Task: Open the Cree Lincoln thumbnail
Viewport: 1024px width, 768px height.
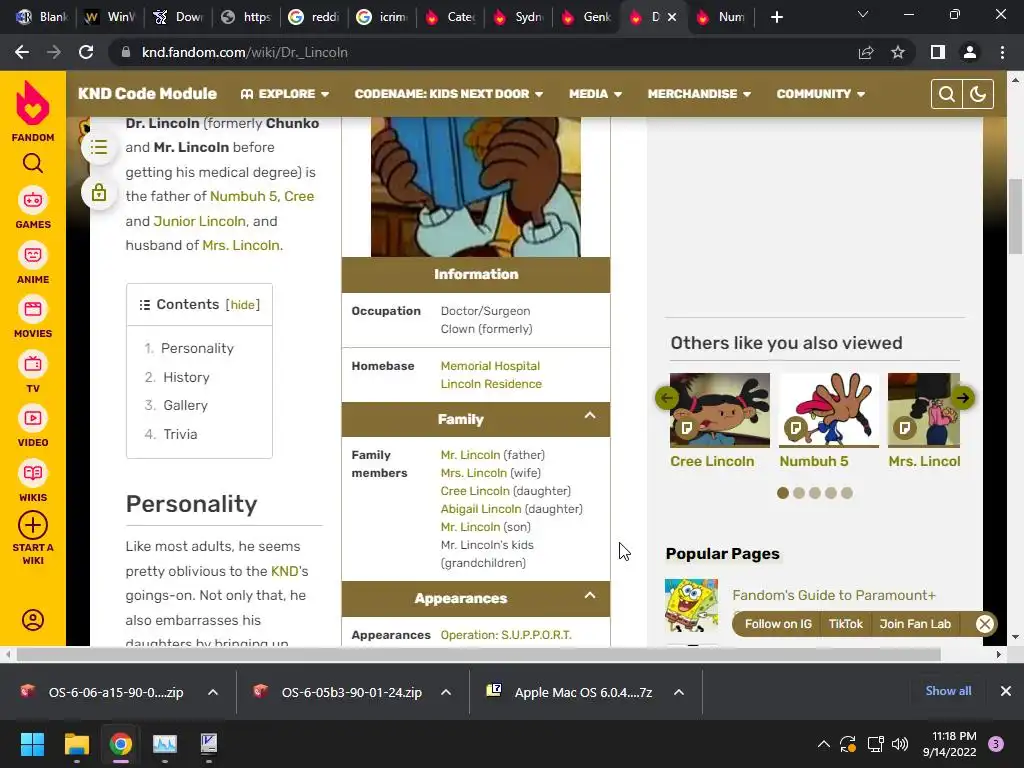Action: 720,410
